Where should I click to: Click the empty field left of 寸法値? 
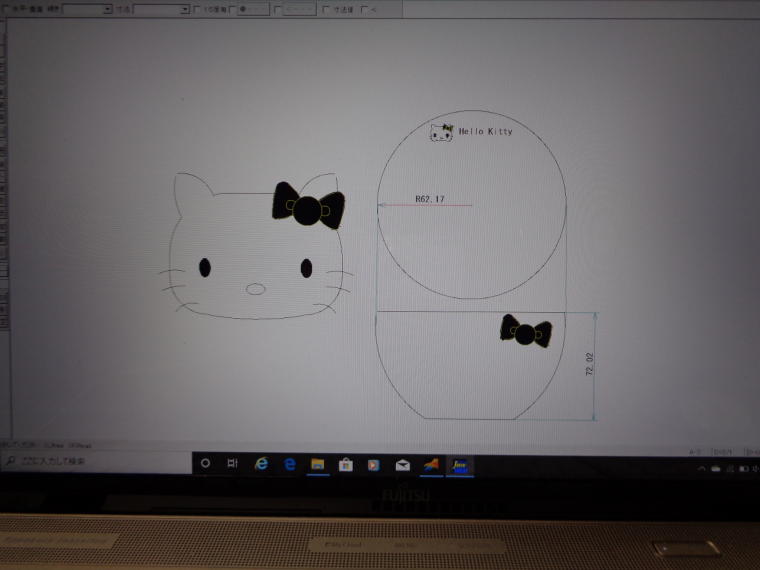tap(299, 9)
